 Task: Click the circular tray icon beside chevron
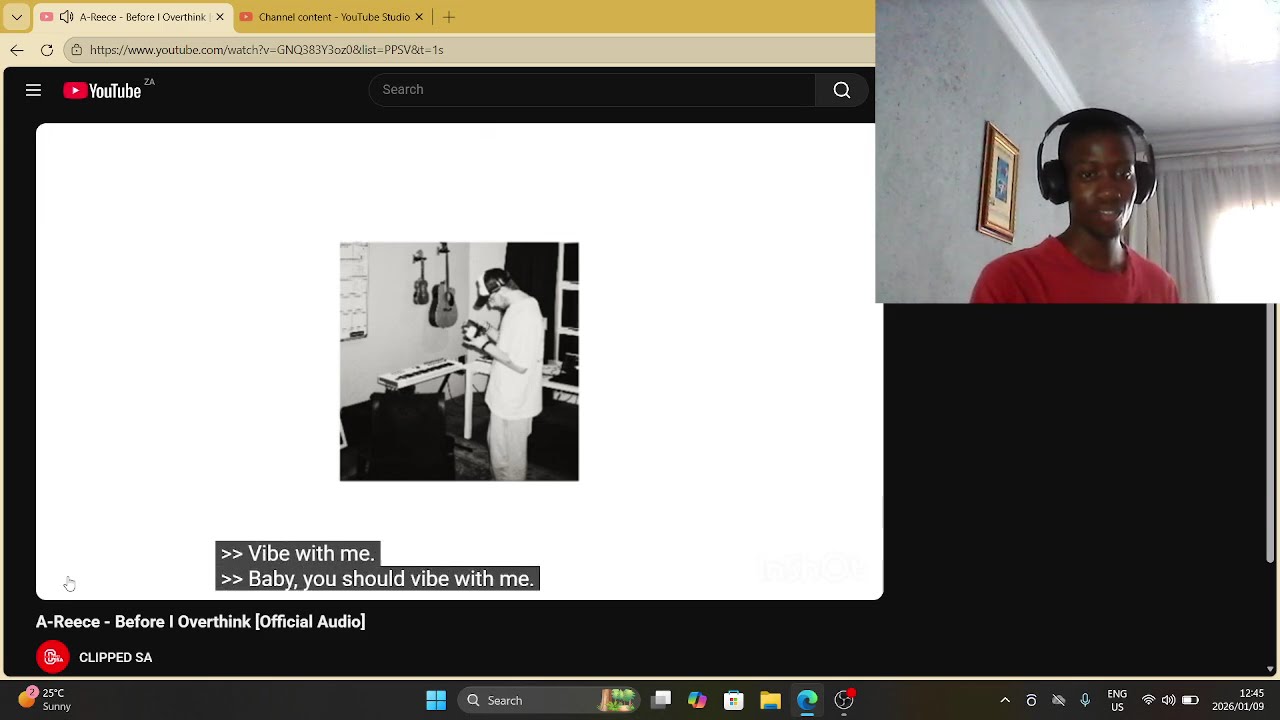[x=1031, y=700]
